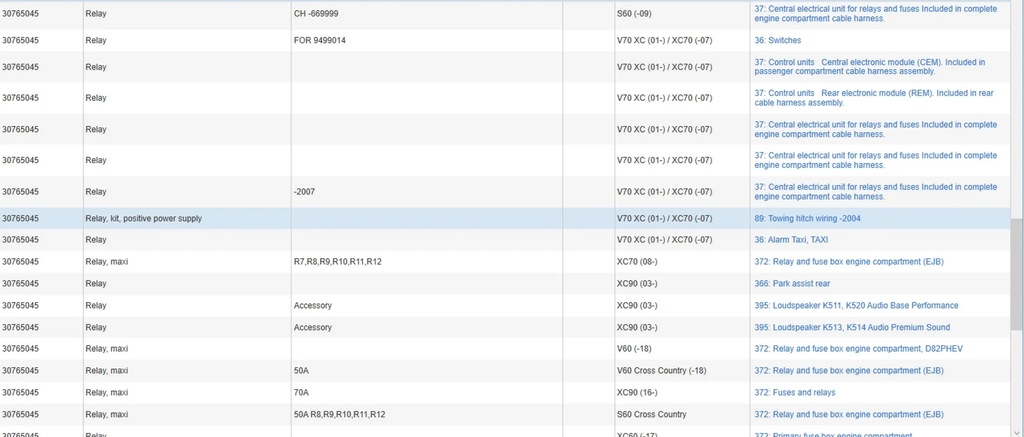The height and width of the screenshot is (437, 1024).
Task: Select the 'Relay' cell in the Park assist rear row
Action: 187,283
